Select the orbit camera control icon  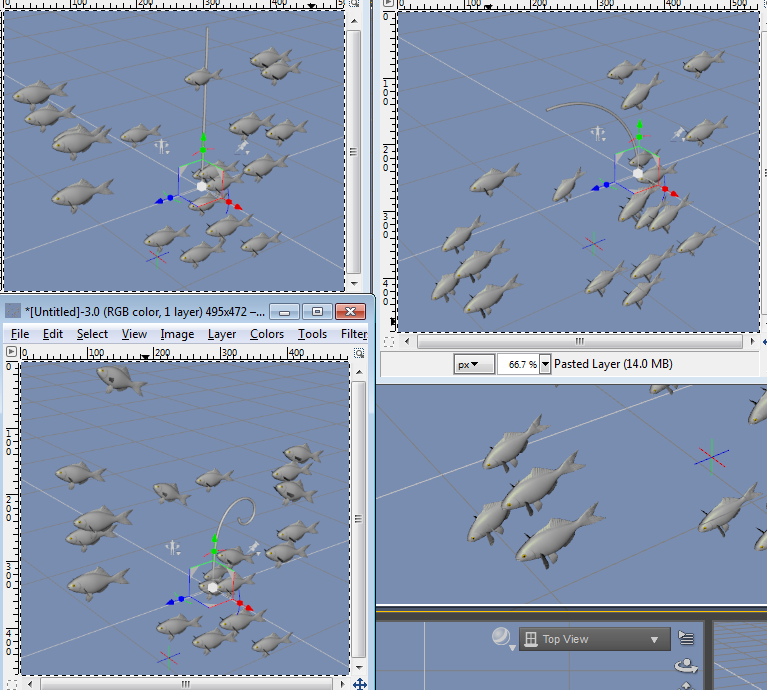(x=686, y=665)
